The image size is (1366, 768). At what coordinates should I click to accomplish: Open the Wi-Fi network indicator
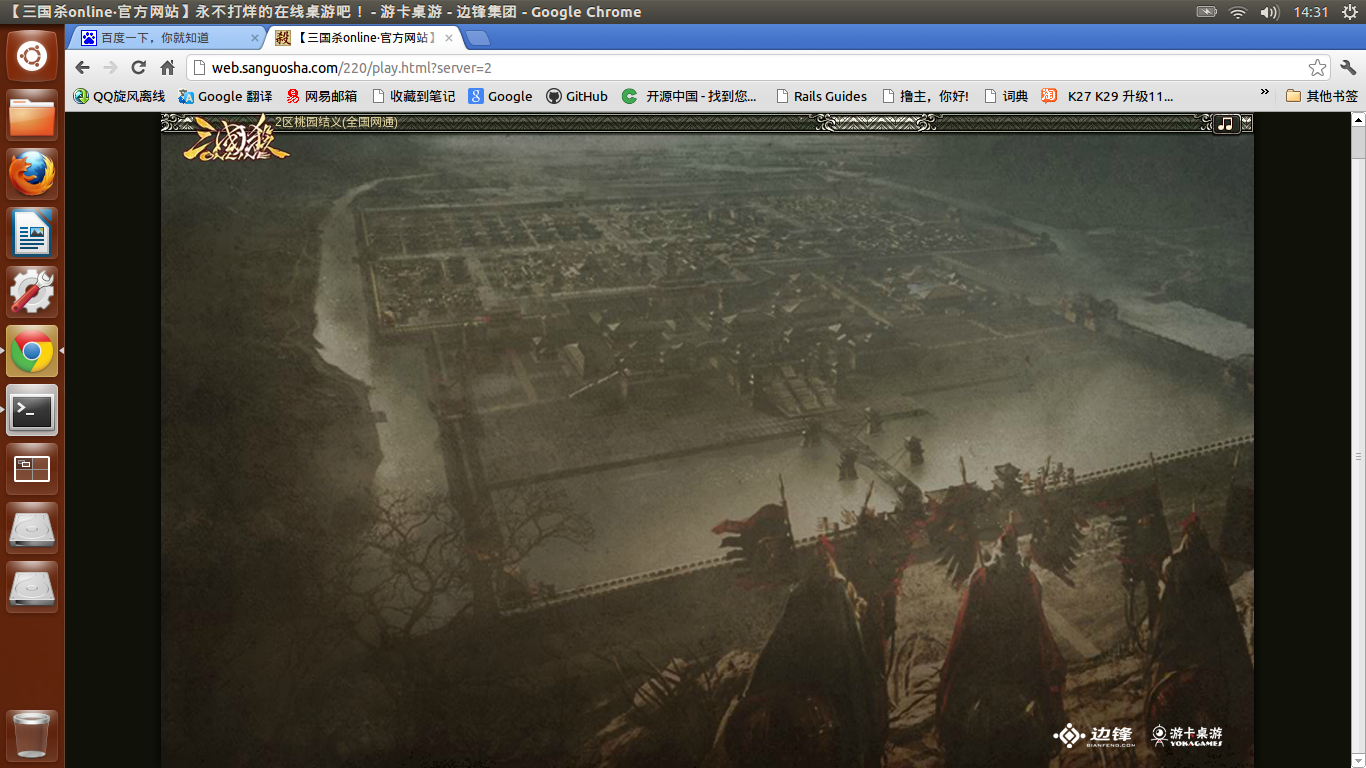pos(1238,12)
